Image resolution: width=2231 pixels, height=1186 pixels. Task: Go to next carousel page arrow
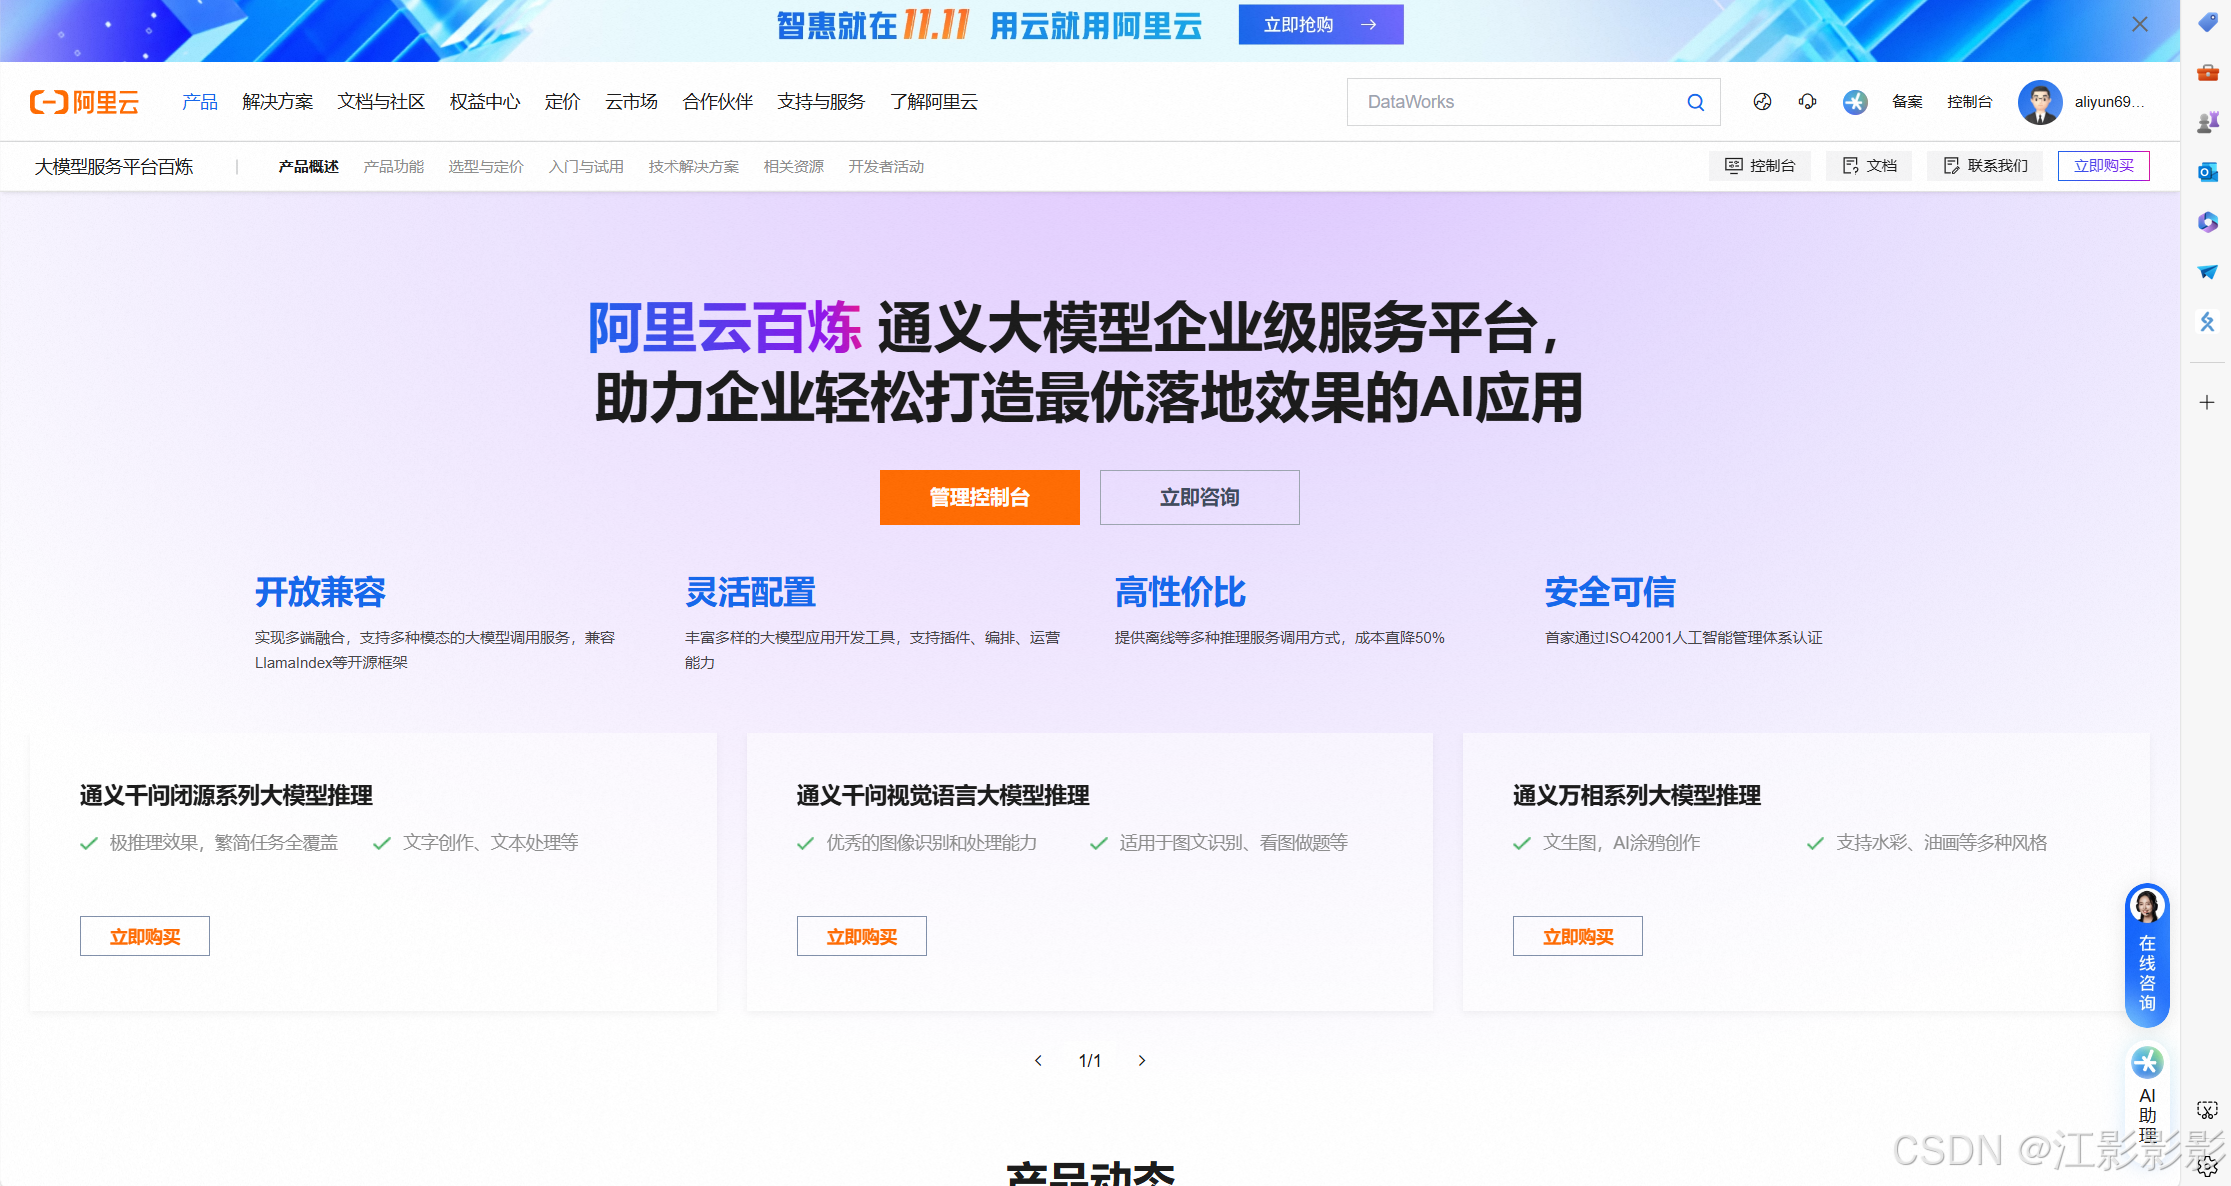click(1142, 1060)
